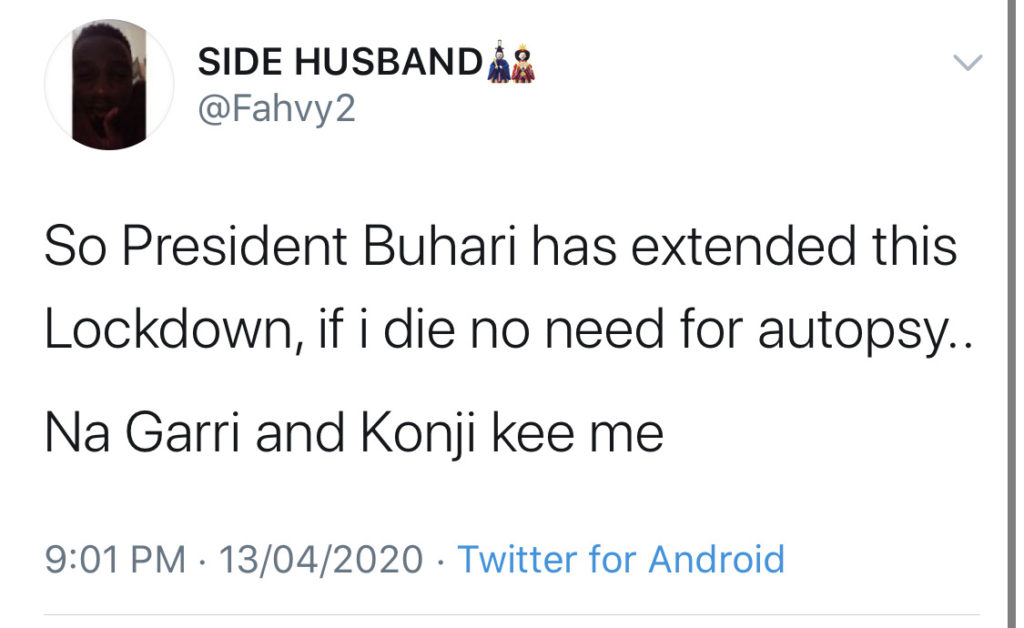Open the SIDE HUSBAND display name
The image size is (1024, 628).
pyautogui.click(x=340, y=63)
